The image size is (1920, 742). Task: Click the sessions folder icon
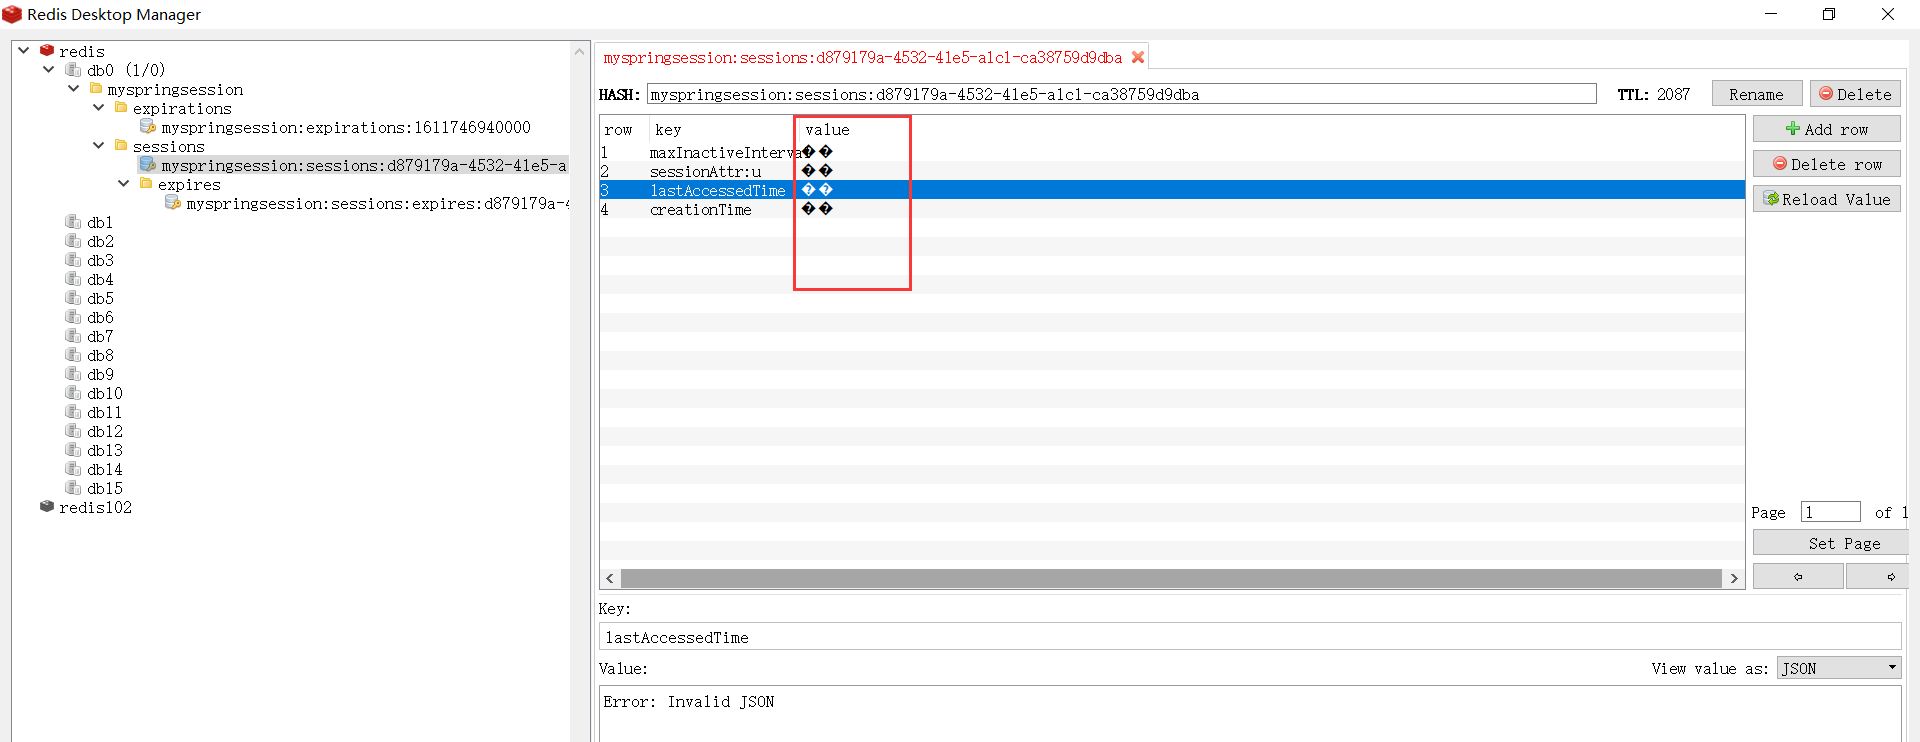(121, 145)
